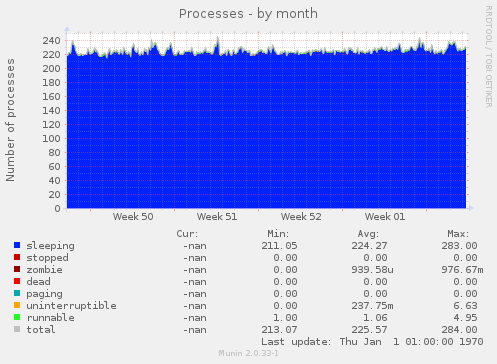Click the 'runnable' legend label
The height and width of the screenshot is (364, 497).
point(51,318)
